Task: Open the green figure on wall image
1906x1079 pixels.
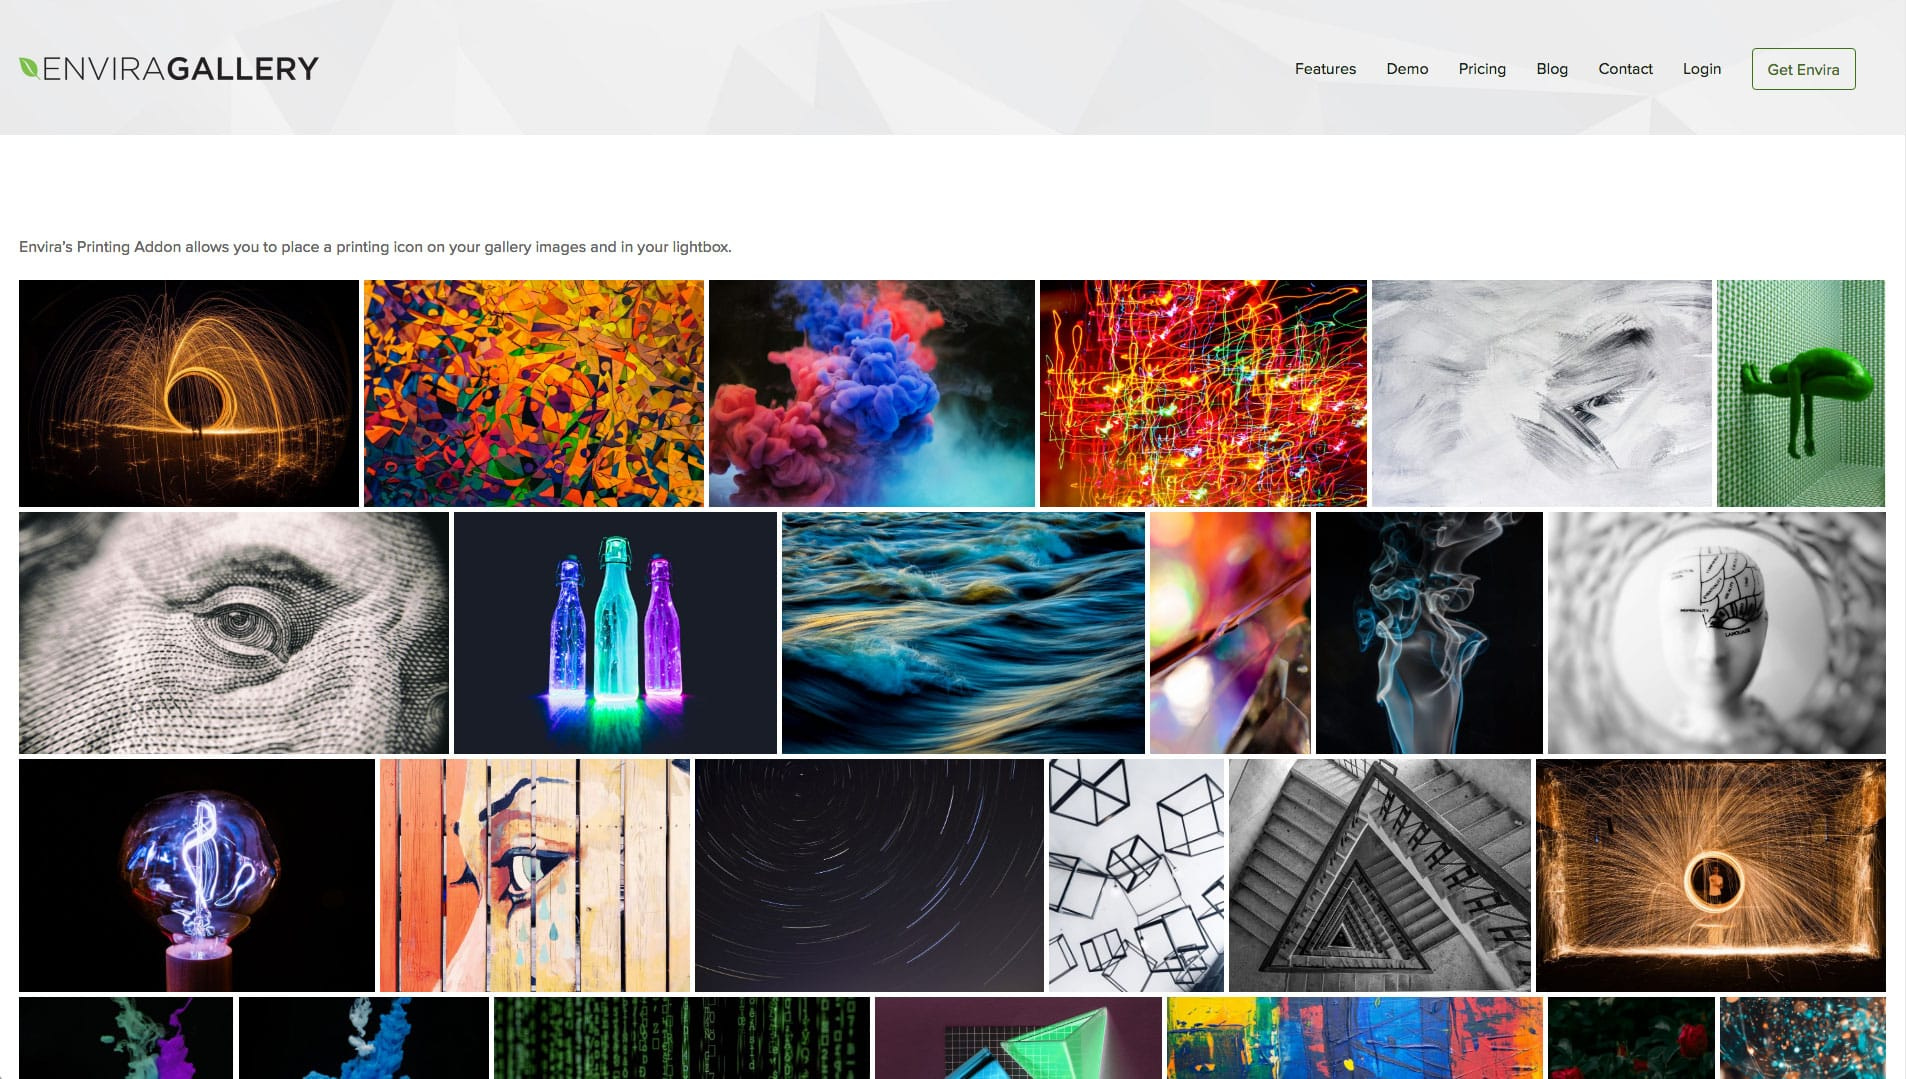Action: [1800, 393]
